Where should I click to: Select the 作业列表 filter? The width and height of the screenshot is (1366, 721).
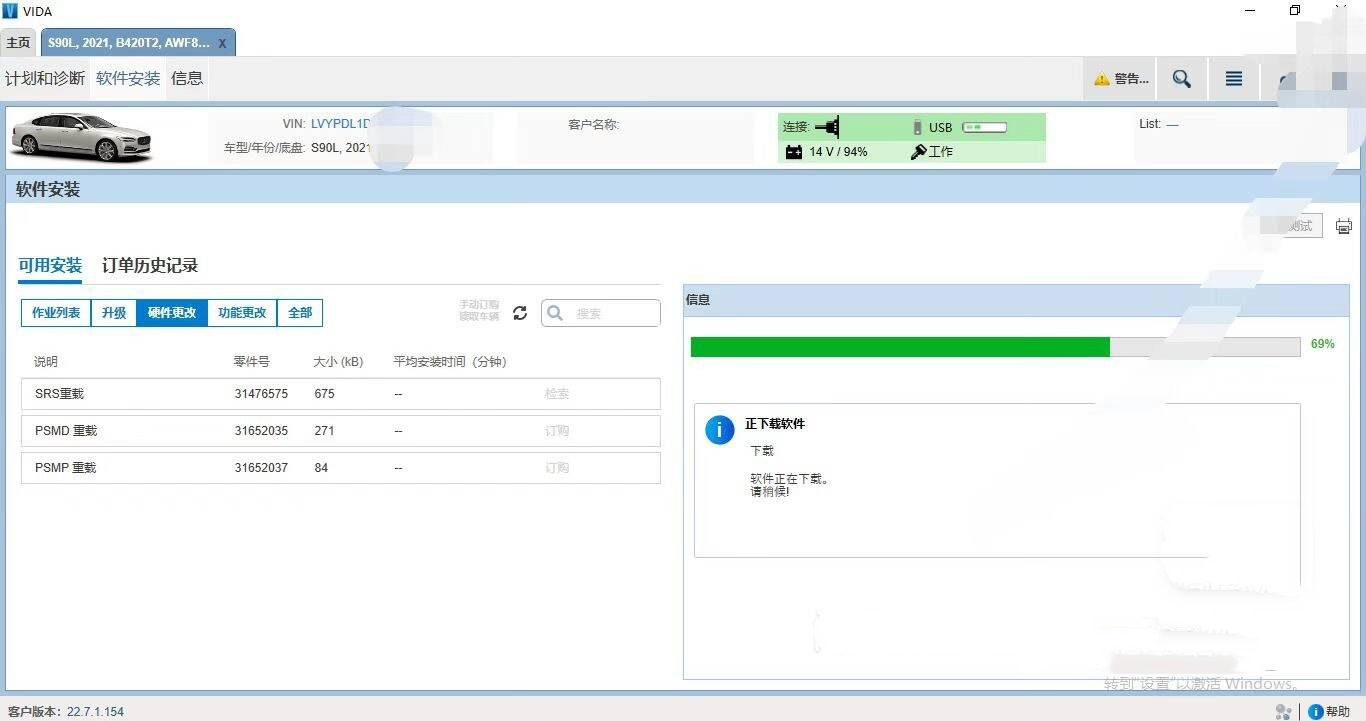tap(56, 313)
